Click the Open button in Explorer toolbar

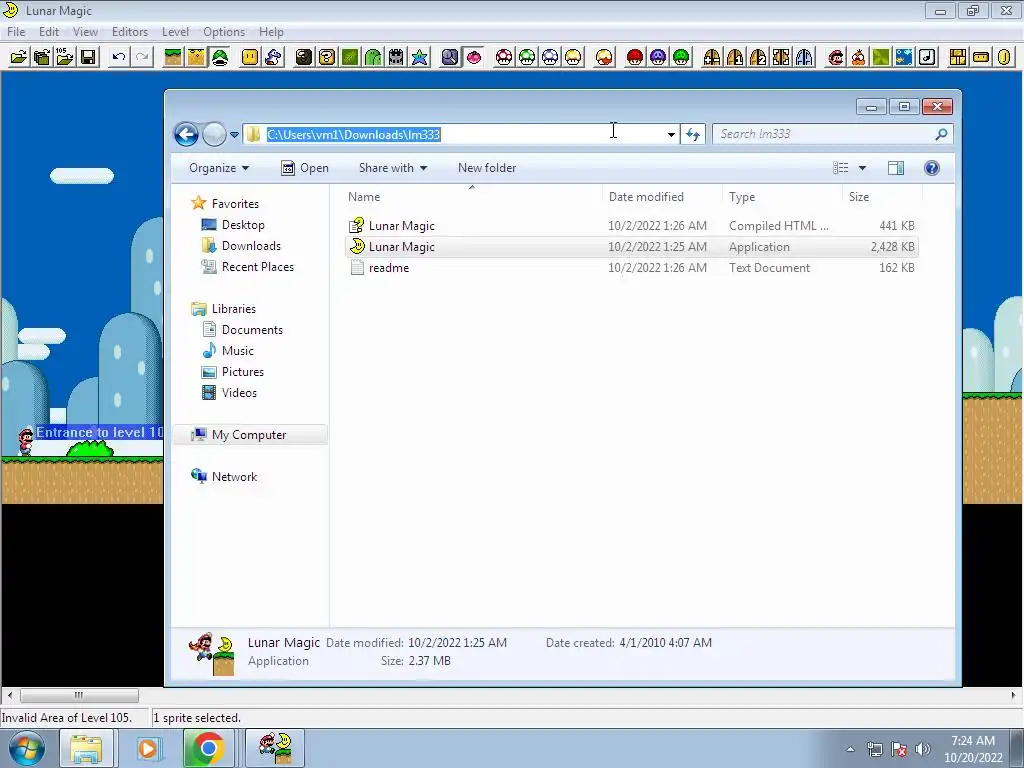tap(305, 168)
